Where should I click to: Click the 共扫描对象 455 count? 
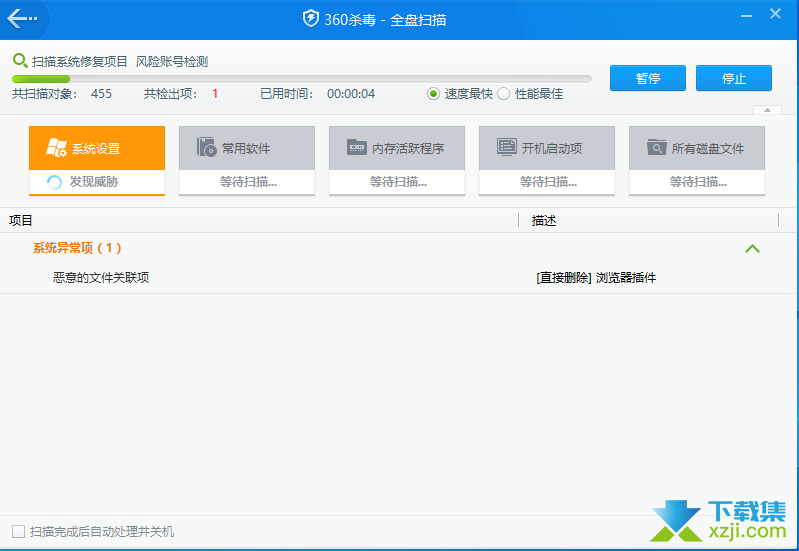101,94
